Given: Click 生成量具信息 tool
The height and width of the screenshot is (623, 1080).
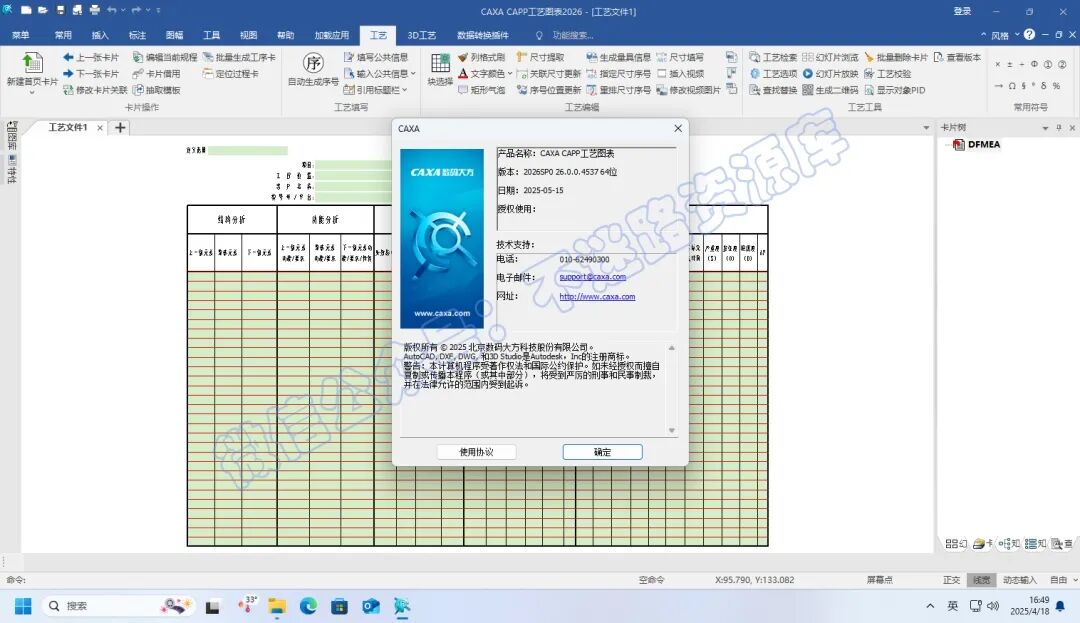Looking at the screenshot, I should [x=619, y=57].
